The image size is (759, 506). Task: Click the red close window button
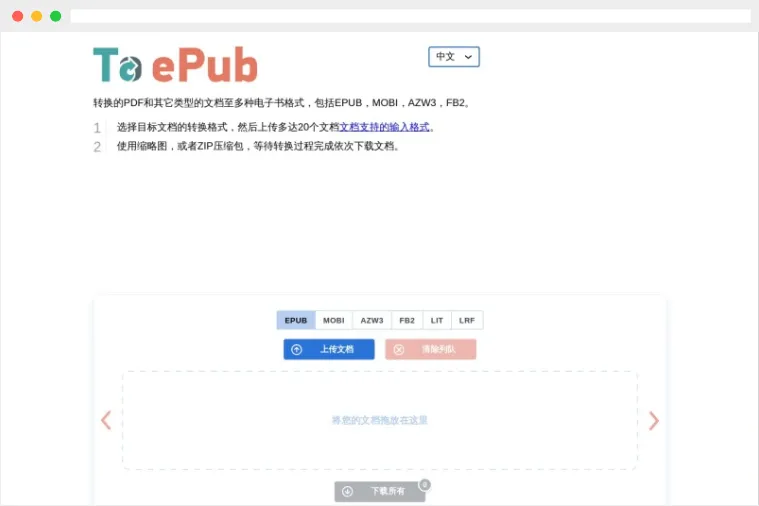tap(17, 16)
